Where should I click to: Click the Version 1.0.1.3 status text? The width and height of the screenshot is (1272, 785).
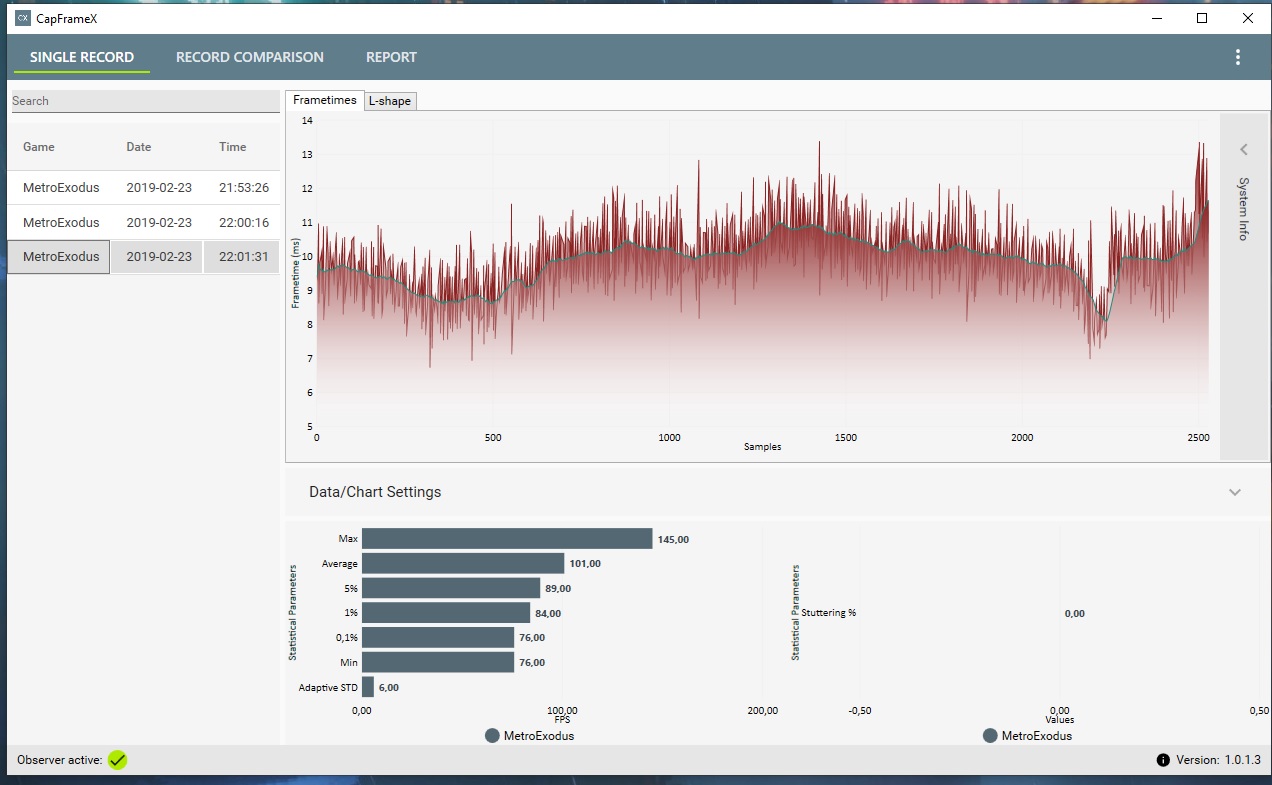pyautogui.click(x=1219, y=760)
